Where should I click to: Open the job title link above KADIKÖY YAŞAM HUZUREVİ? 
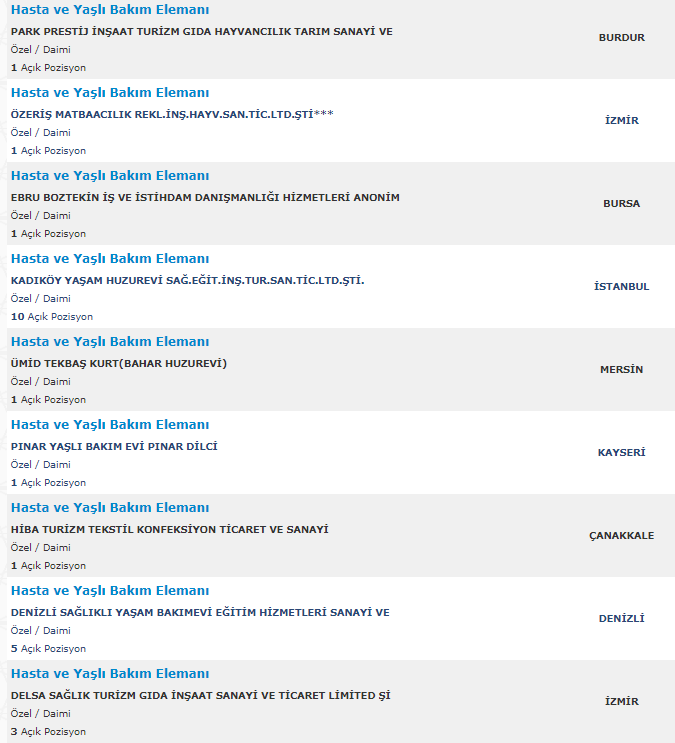pyautogui.click(x=110, y=259)
